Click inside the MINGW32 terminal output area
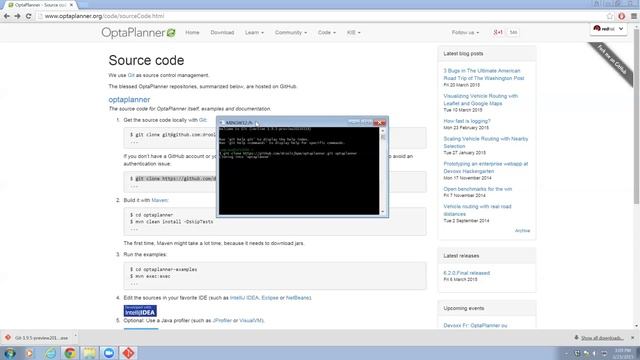640x360 pixels. pyautogui.click(x=299, y=171)
